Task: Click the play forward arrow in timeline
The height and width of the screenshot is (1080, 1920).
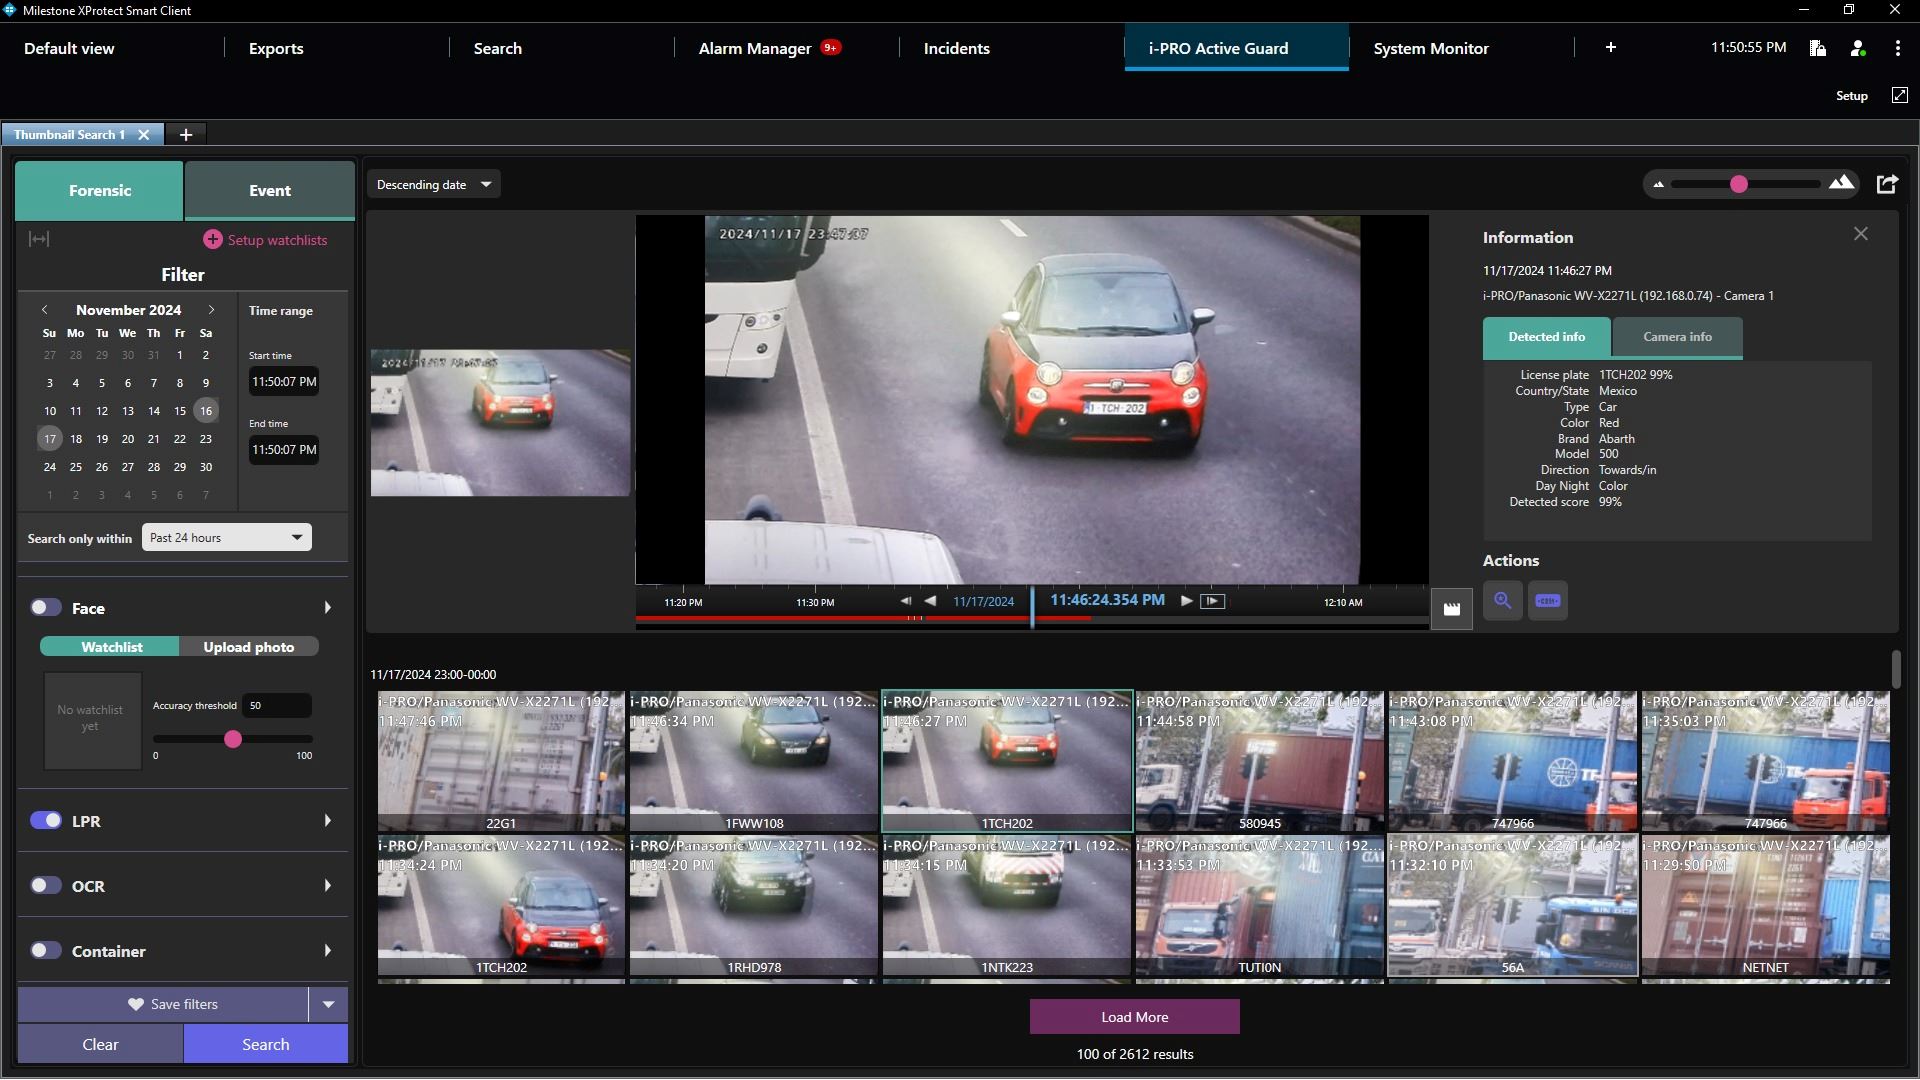Action: pos(1186,601)
